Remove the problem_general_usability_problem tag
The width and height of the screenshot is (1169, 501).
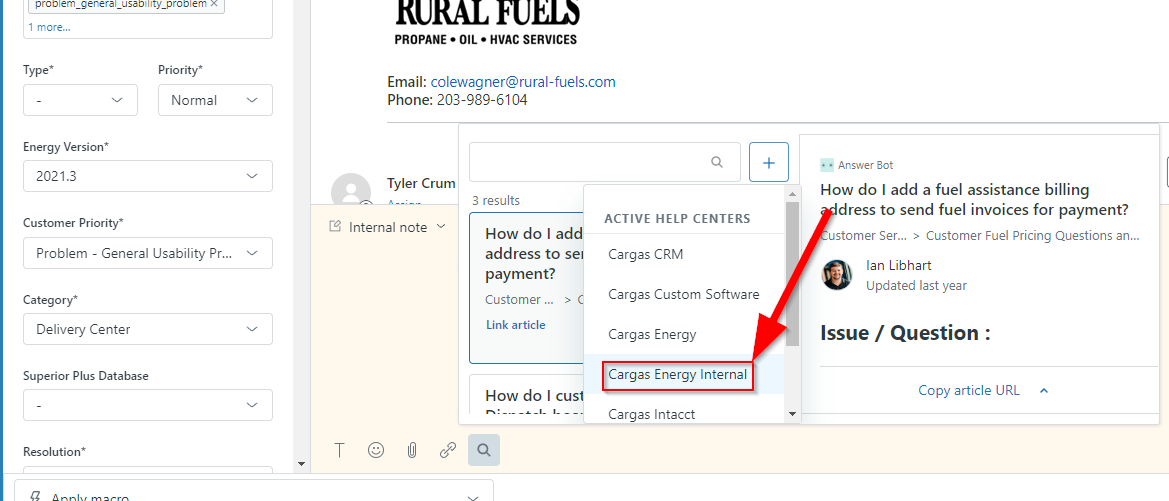pos(214,4)
